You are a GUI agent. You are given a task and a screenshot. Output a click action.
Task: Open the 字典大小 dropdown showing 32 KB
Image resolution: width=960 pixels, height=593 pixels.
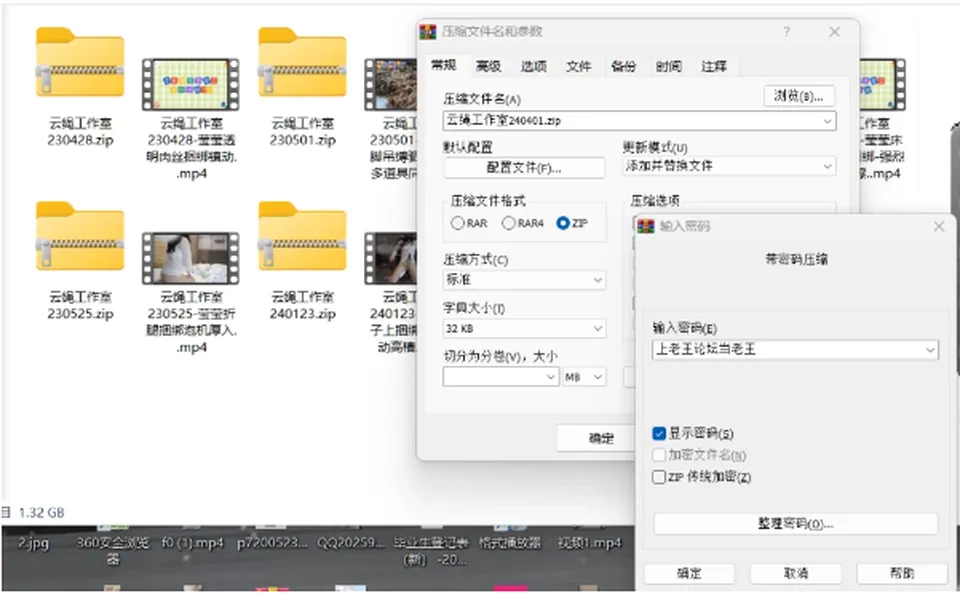(524, 329)
